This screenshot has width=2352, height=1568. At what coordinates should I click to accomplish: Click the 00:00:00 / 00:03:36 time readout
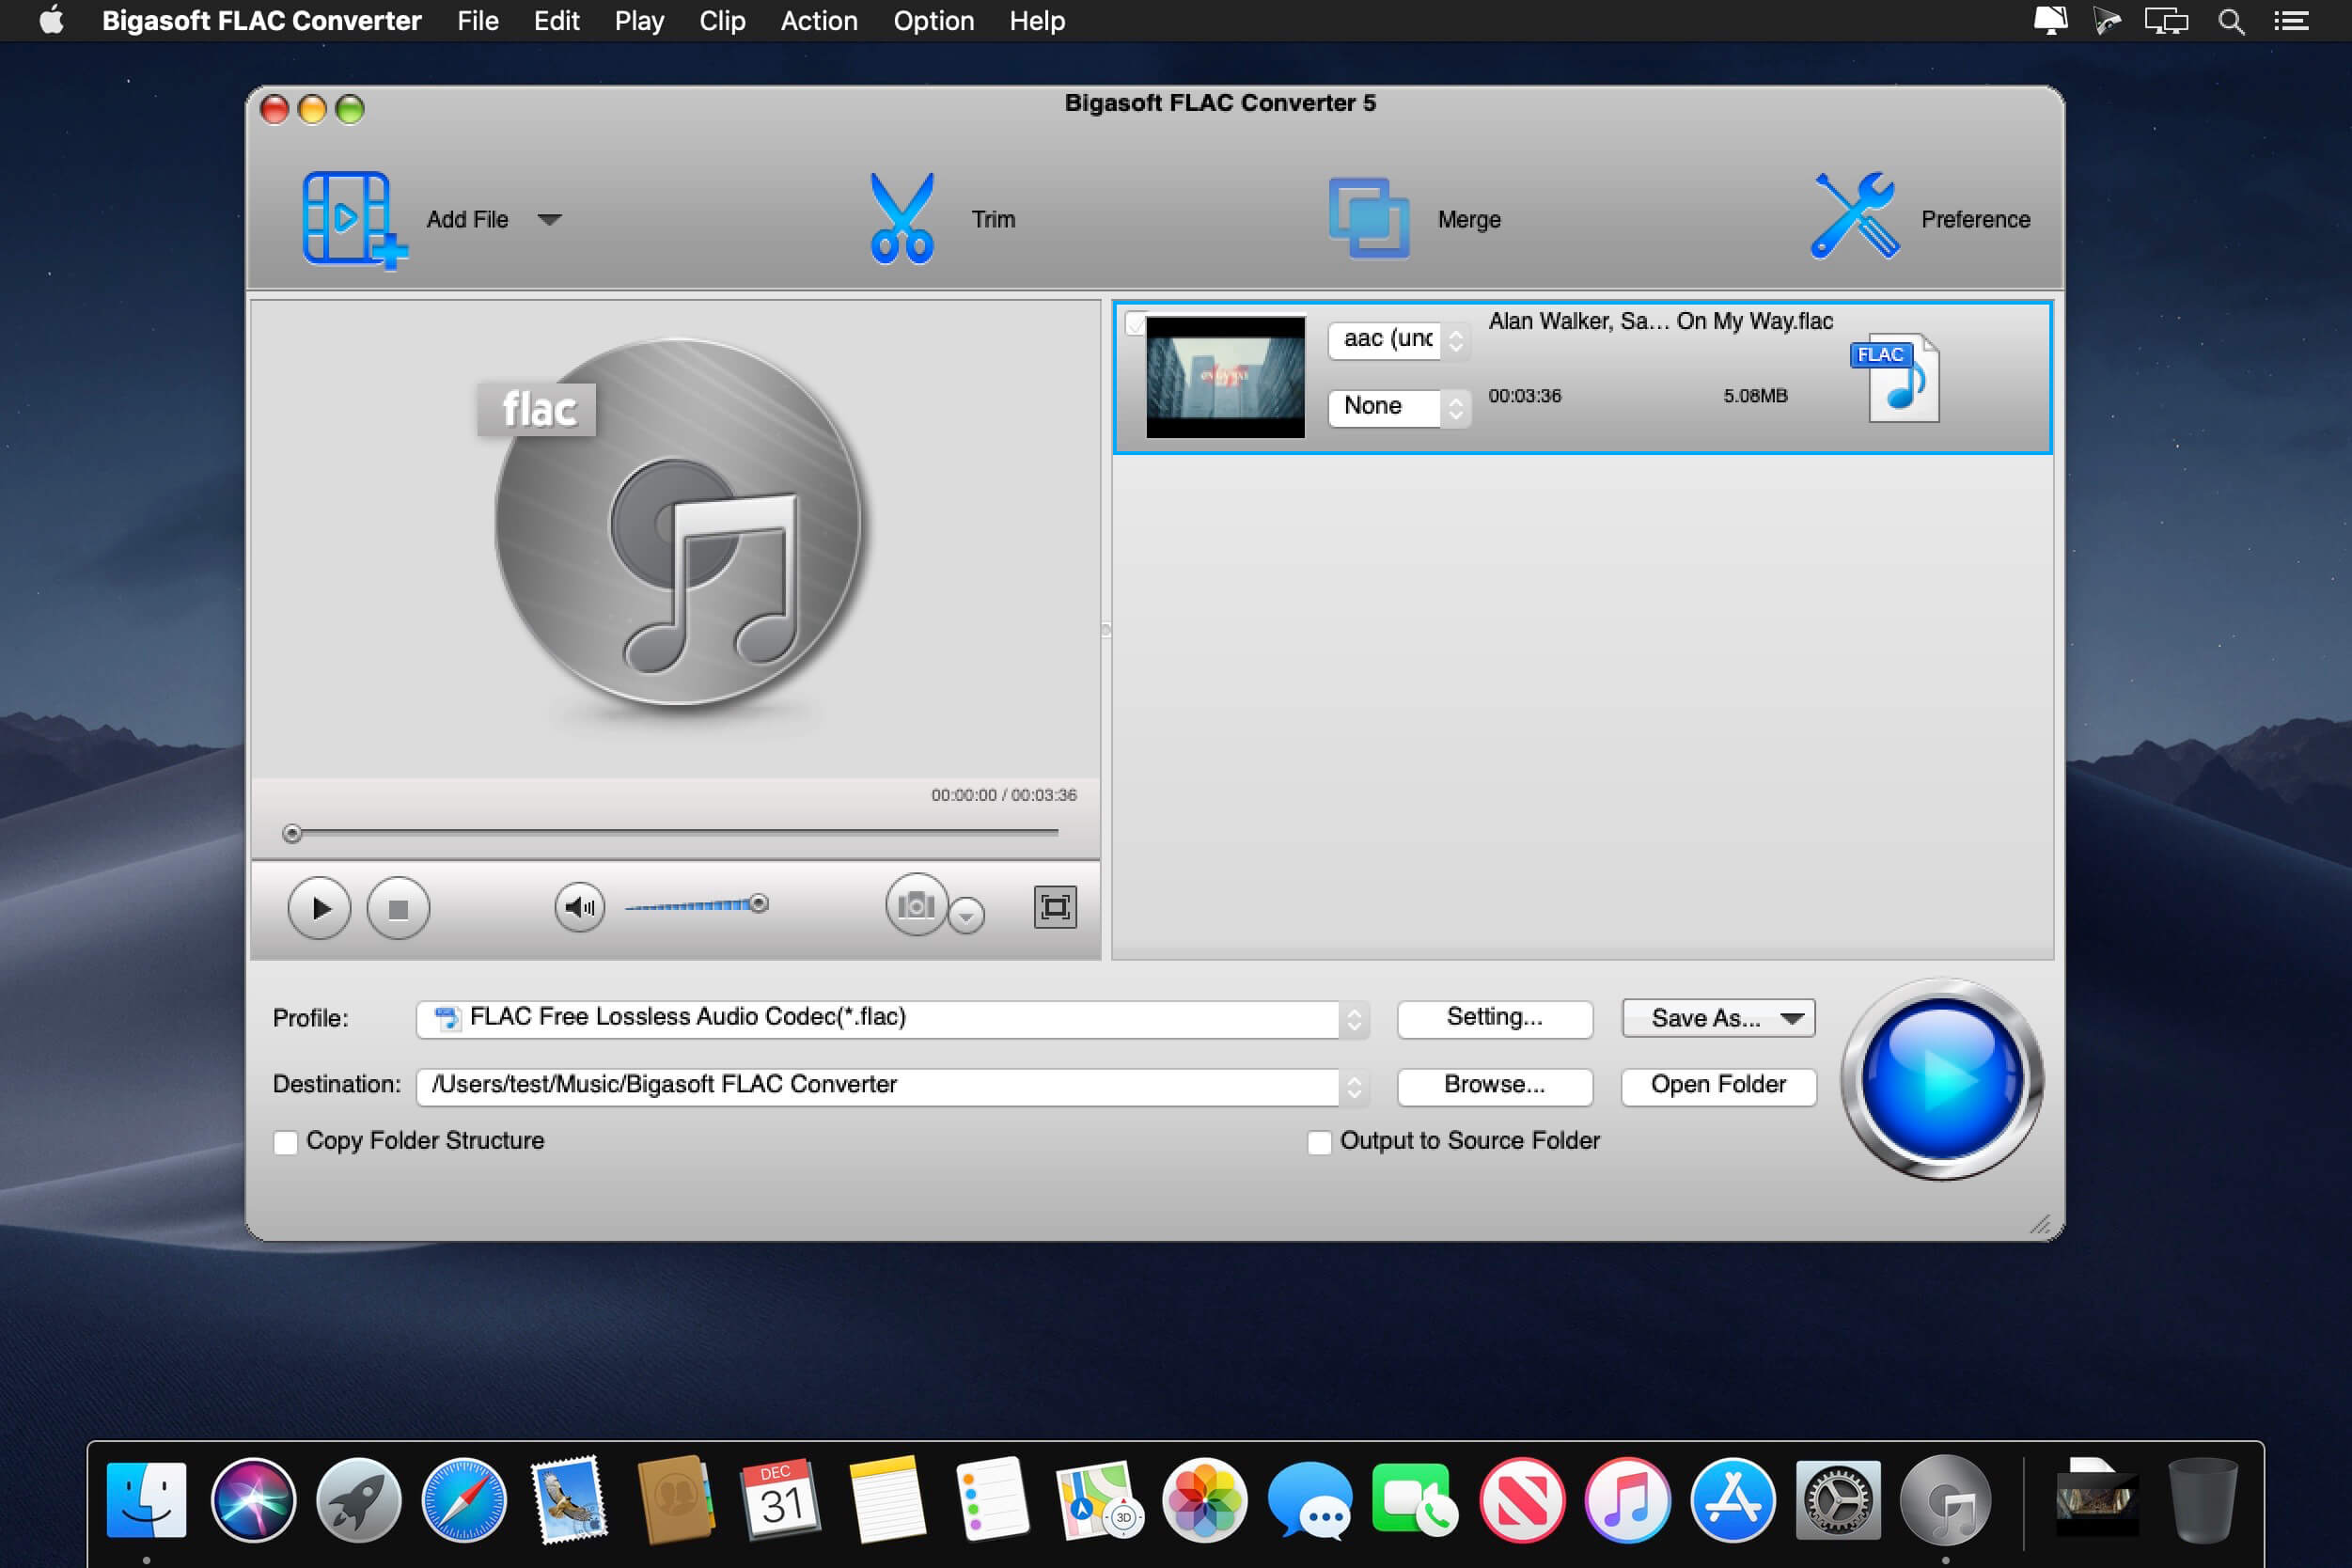(x=1004, y=795)
